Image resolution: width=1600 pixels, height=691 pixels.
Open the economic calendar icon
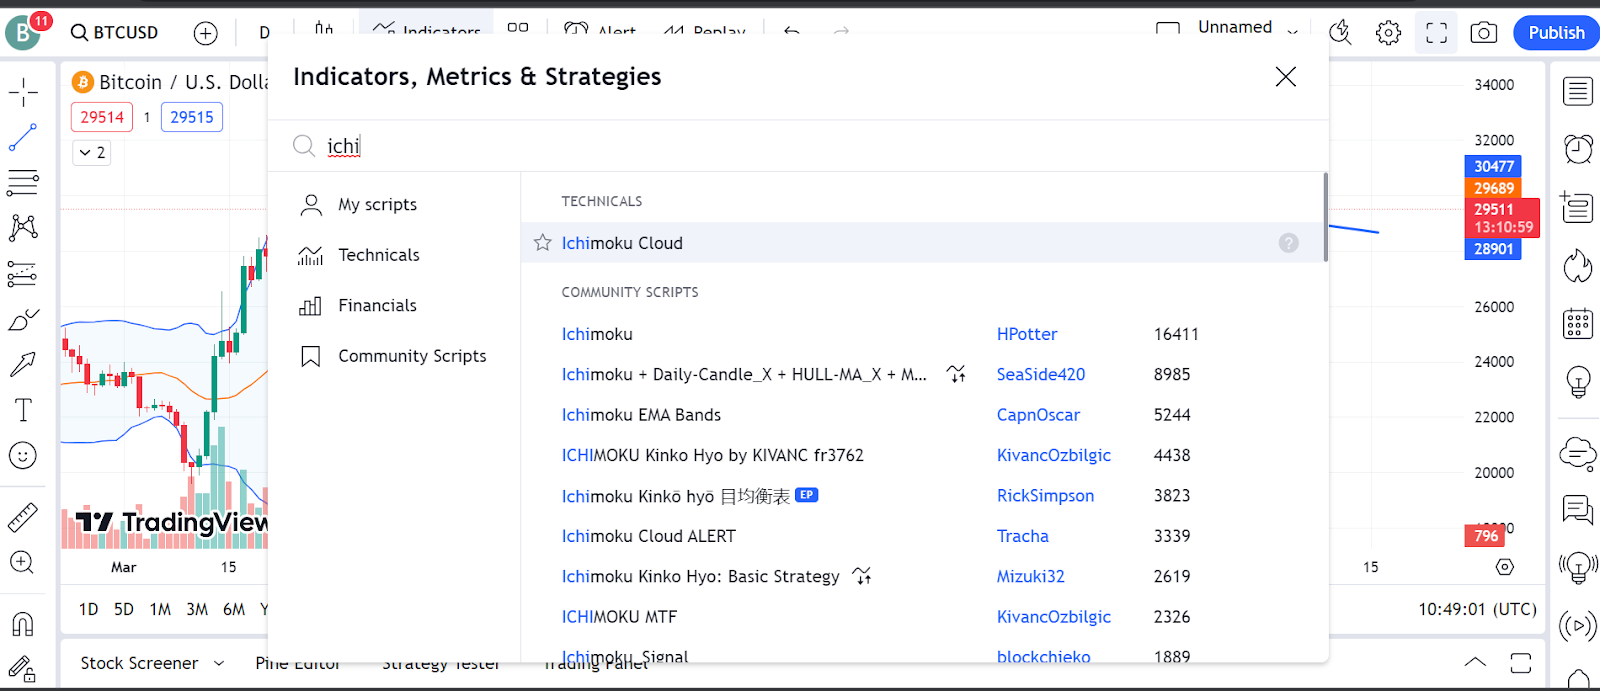pyautogui.click(x=1578, y=323)
